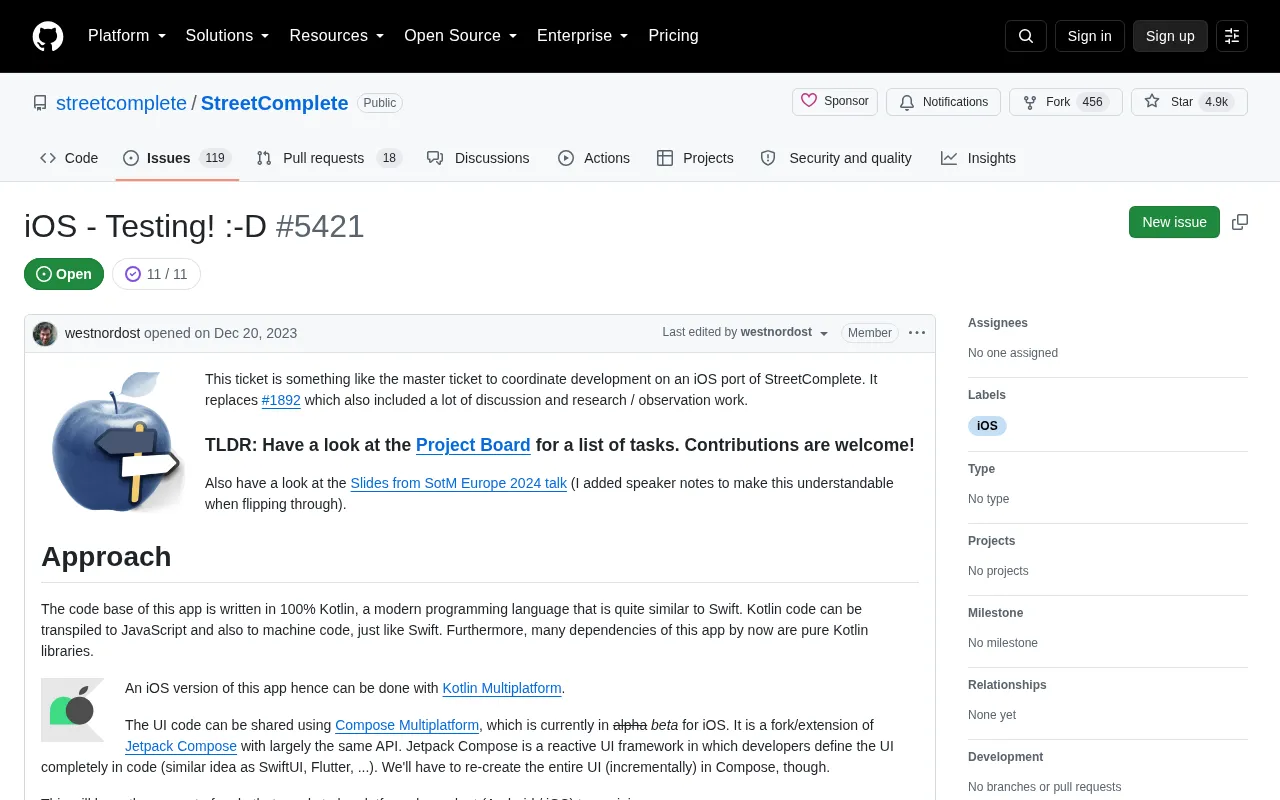Open the streetcomplete owner link
This screenshot has width=1280, height=800.
[x=121, y=103]
